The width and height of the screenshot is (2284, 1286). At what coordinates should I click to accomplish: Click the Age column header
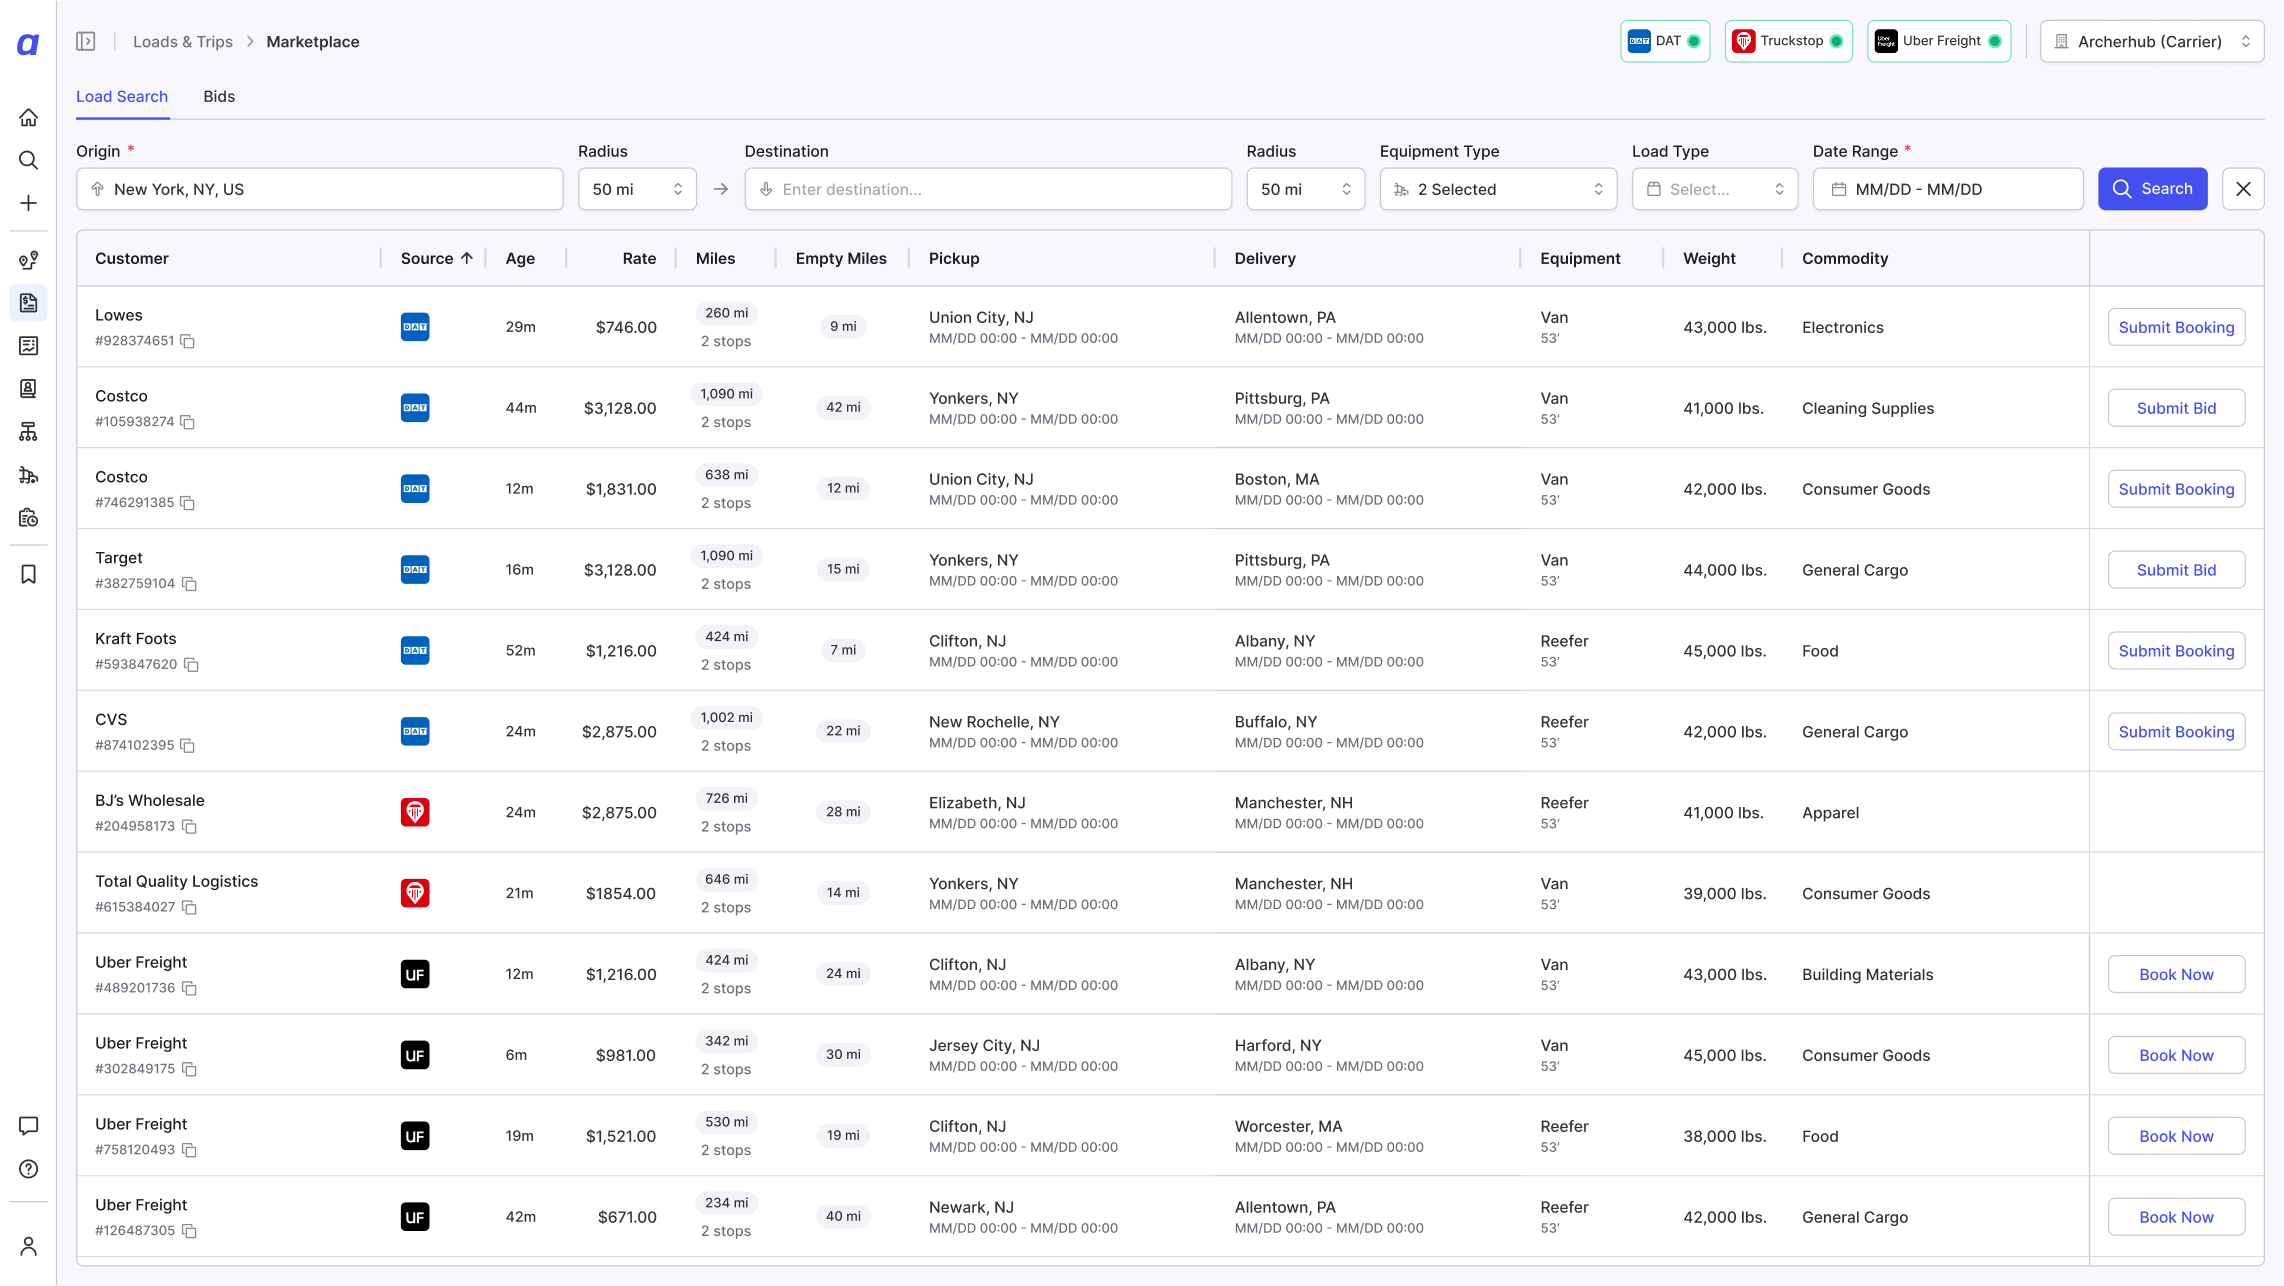coord(520,258)
